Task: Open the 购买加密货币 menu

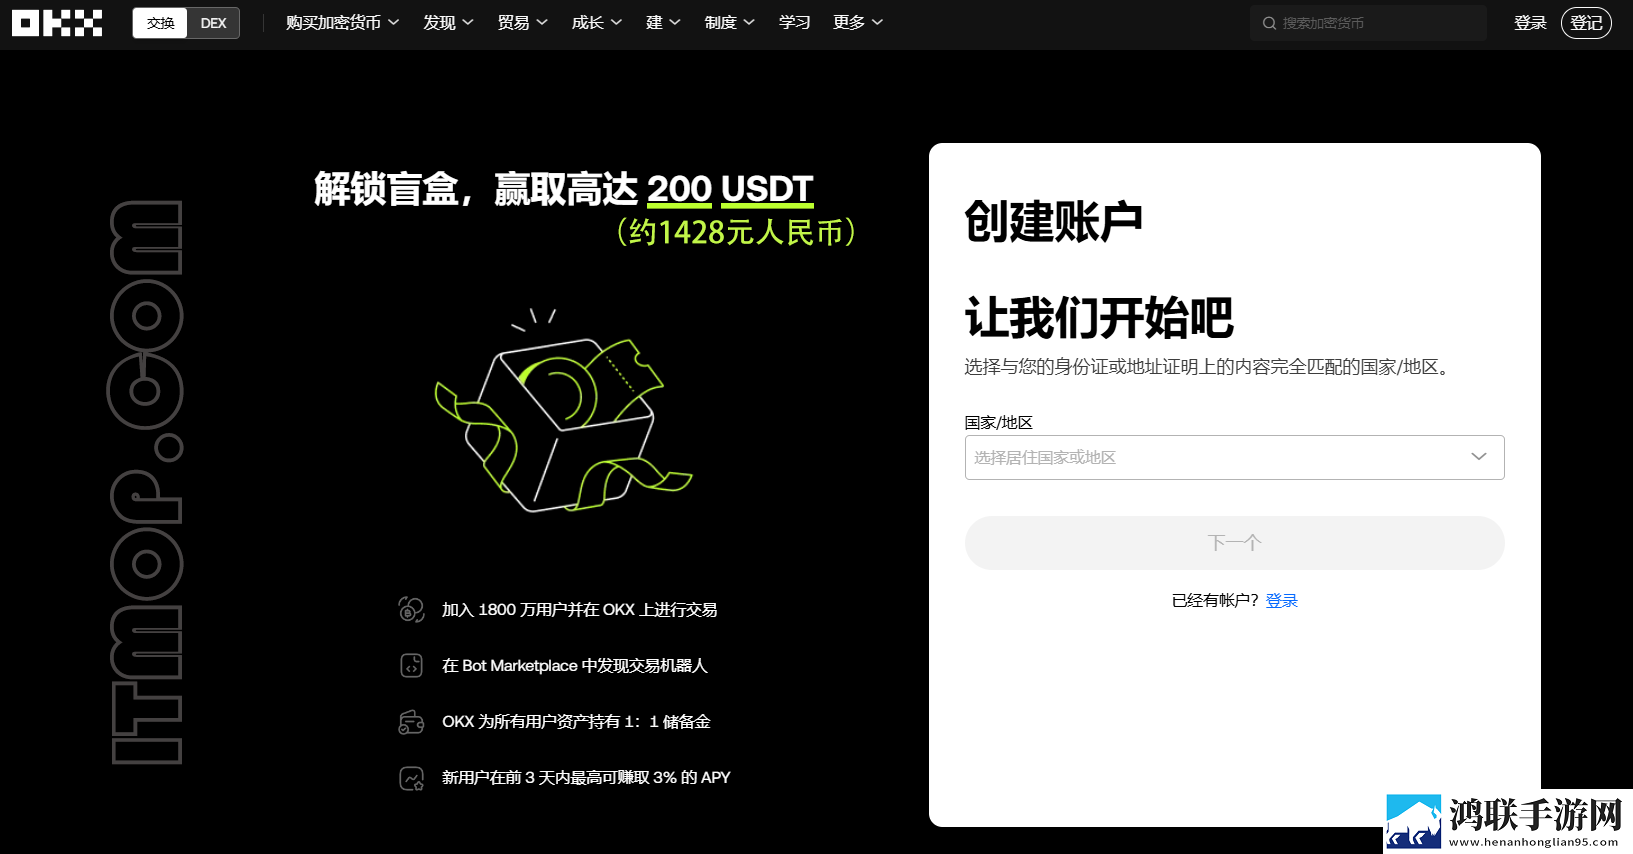Action: pos(342,23)
